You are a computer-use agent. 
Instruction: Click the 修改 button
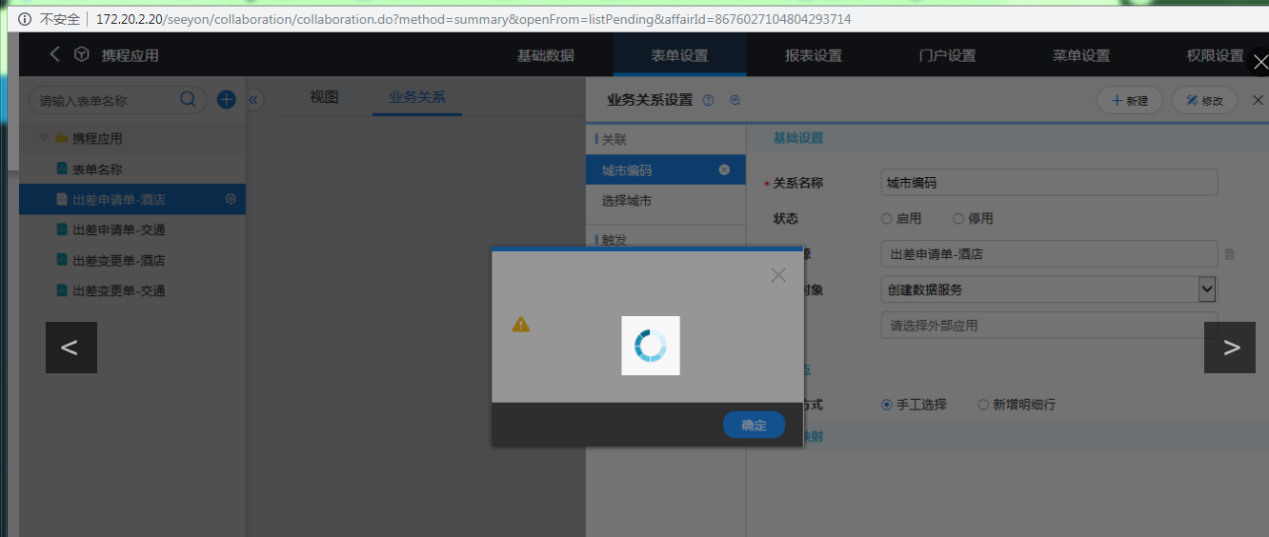[1204, 100]
